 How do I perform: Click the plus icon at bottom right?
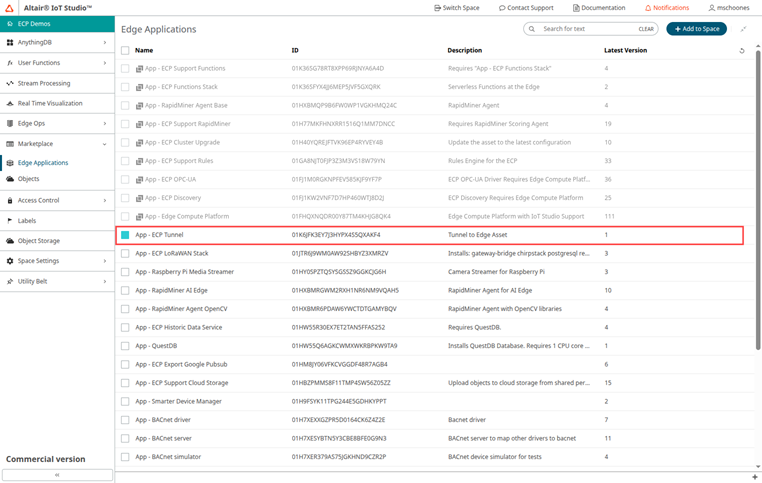tap(755, 477)
